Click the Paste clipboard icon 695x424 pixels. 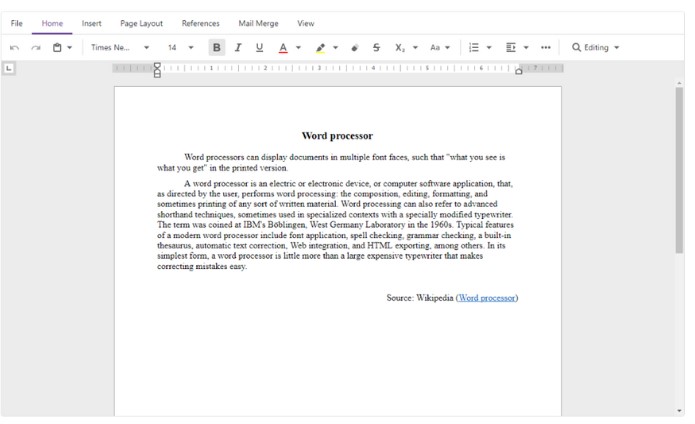pos(58,48)
